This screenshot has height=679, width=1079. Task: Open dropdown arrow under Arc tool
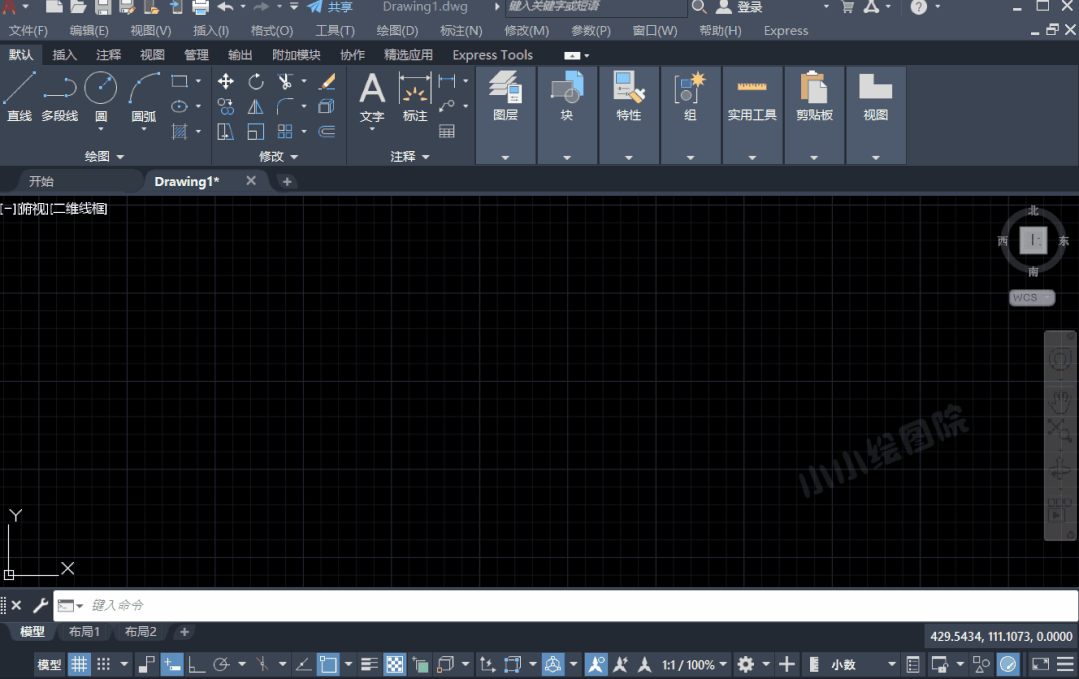coord(144,129)
